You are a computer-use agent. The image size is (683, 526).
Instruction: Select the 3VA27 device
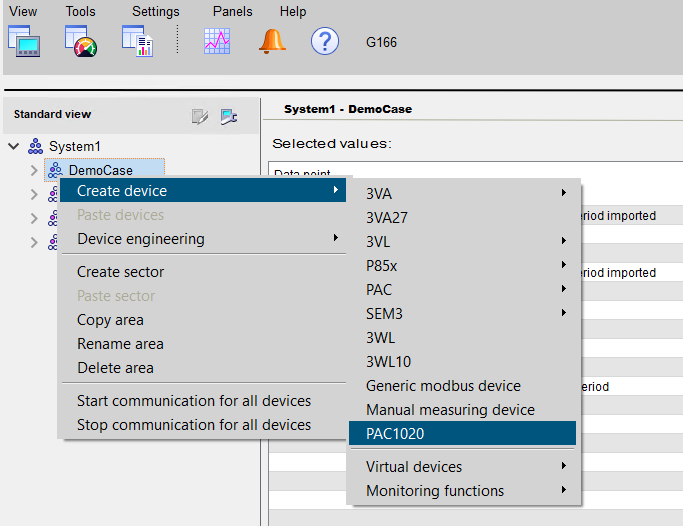463,217
